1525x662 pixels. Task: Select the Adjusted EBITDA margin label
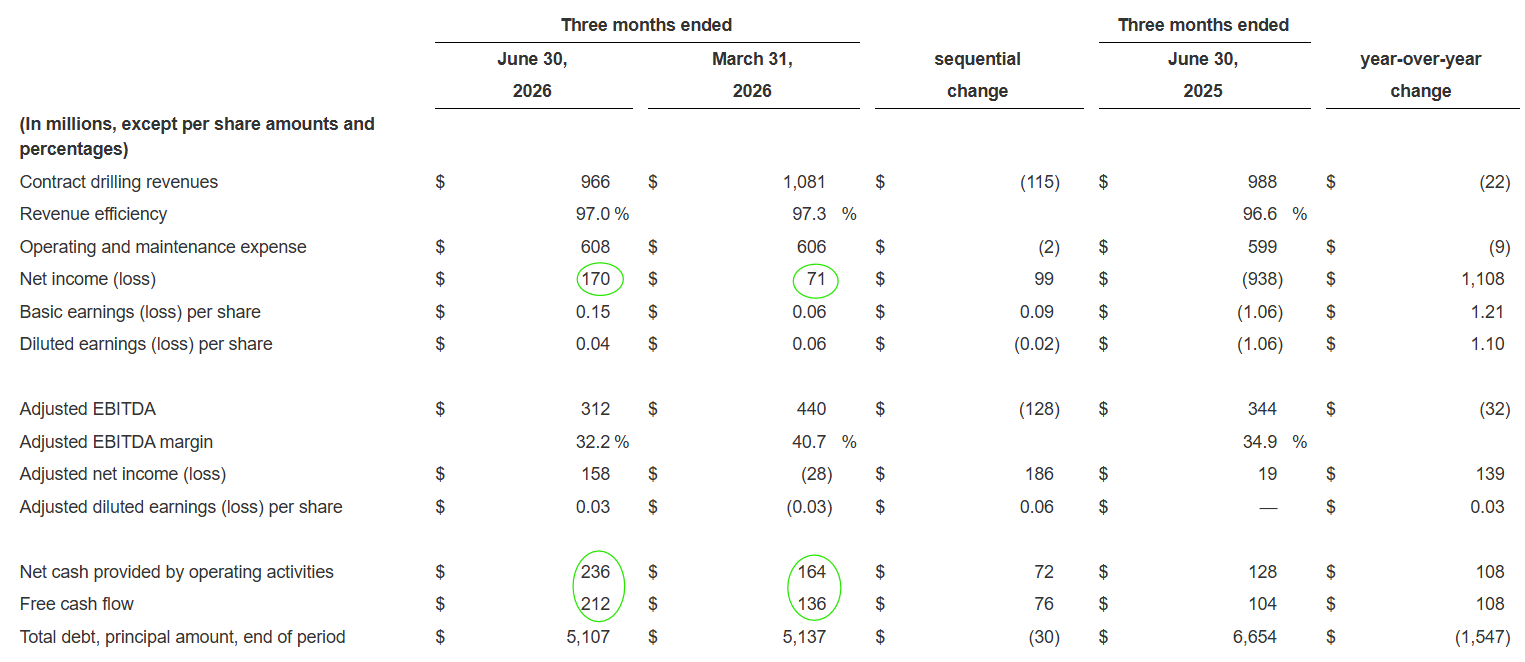(116, 442)
